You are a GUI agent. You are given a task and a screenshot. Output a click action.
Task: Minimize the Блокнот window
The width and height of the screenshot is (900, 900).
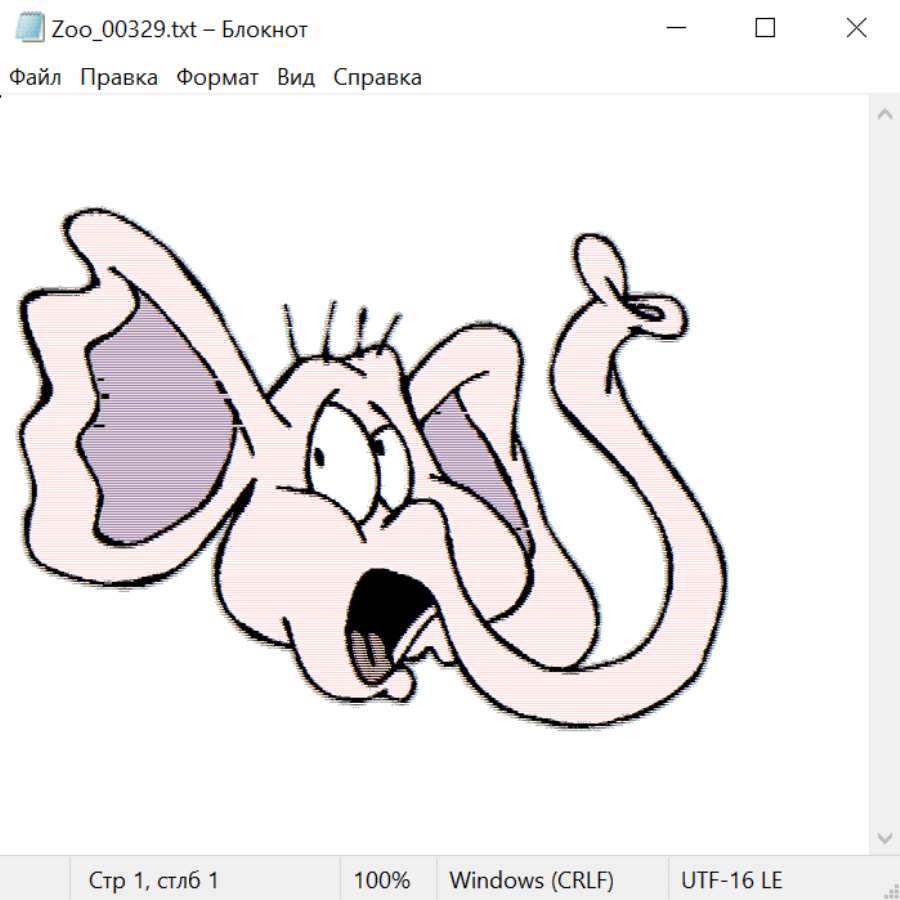(x=674, y=29)
